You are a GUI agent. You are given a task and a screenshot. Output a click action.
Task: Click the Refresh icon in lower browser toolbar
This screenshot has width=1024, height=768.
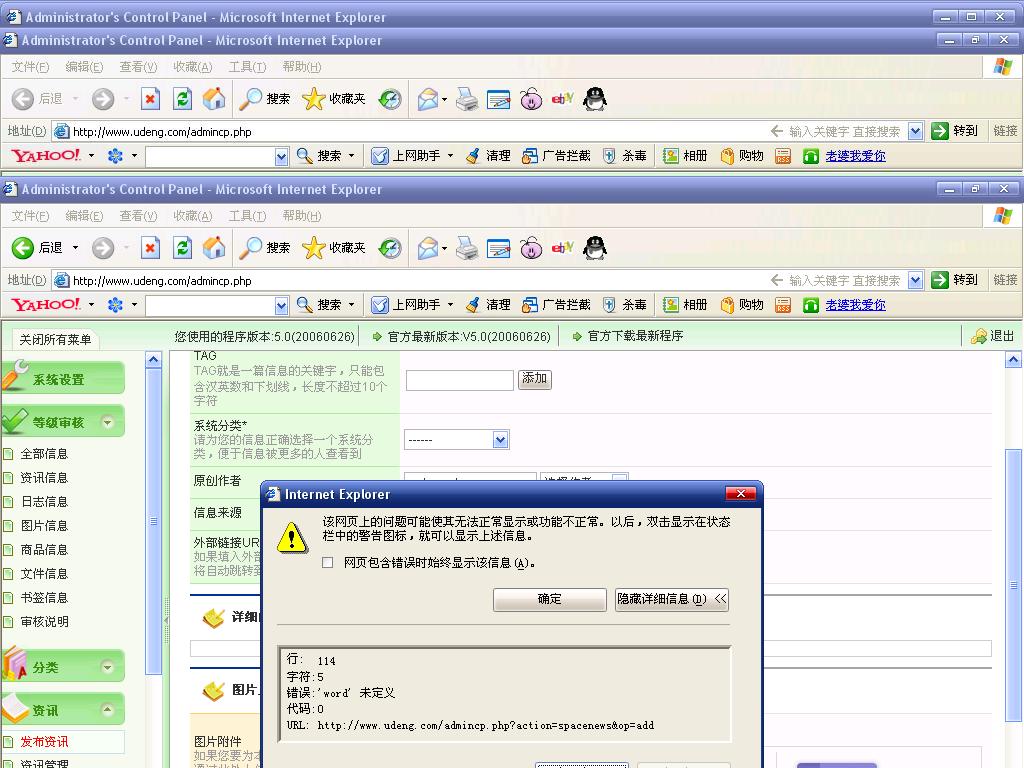point(182,248)
